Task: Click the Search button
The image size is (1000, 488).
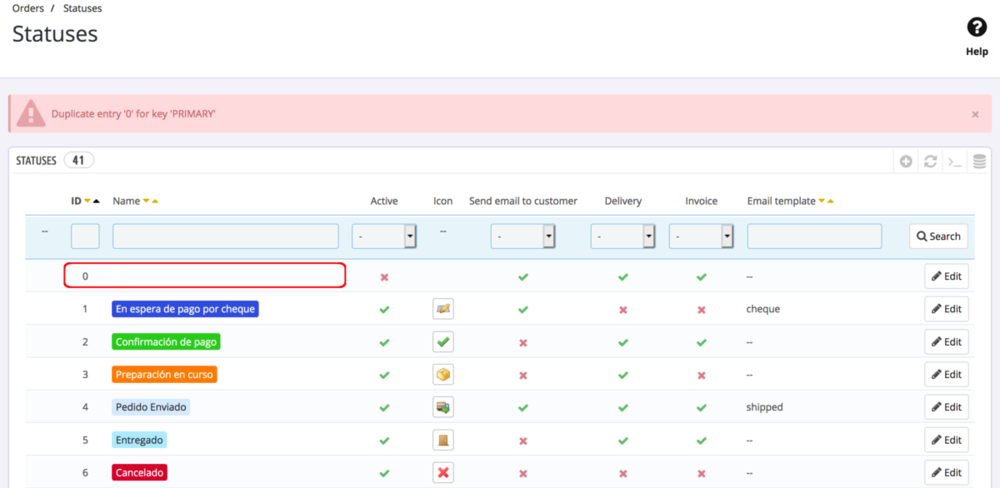Action: pos(937,236)
